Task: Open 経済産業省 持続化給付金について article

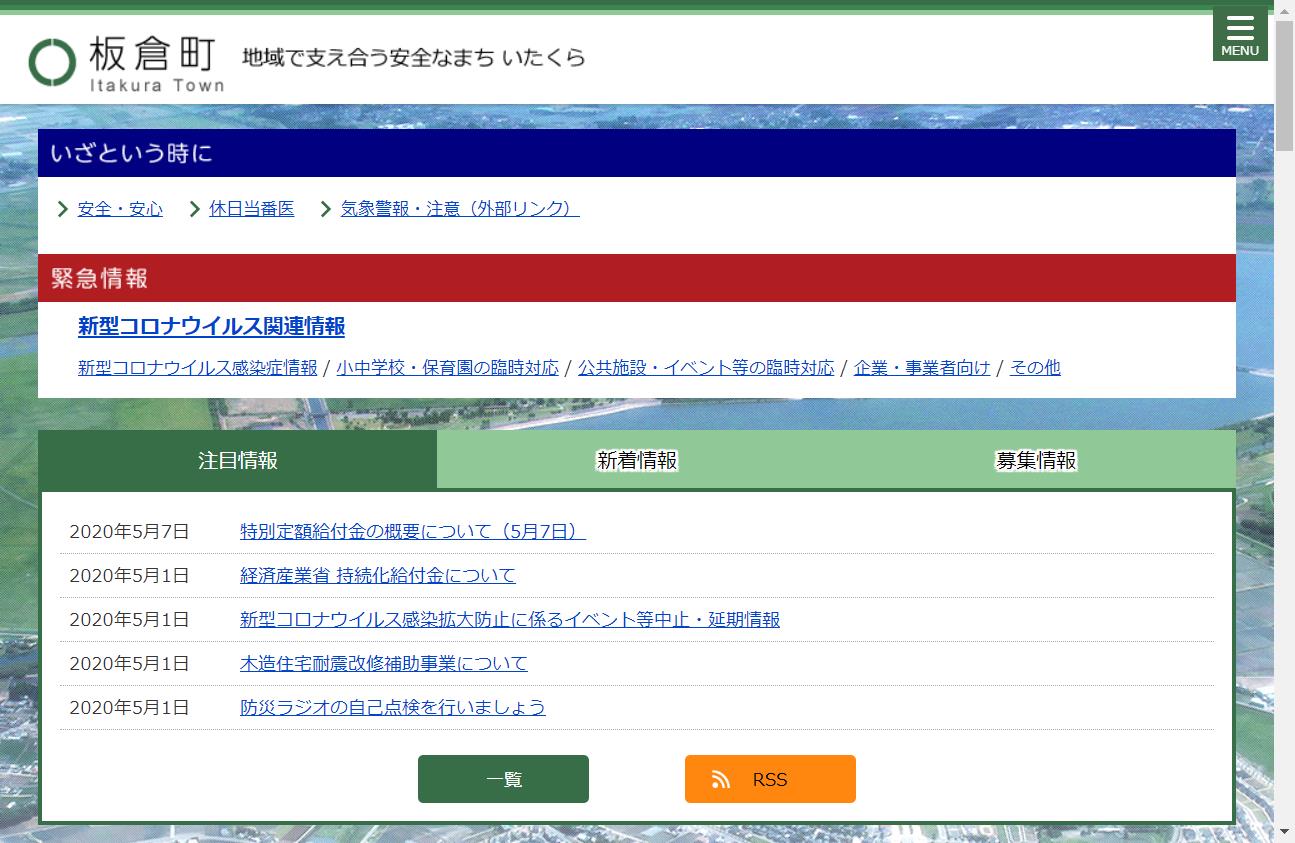Action: click(x=377, y=575)
